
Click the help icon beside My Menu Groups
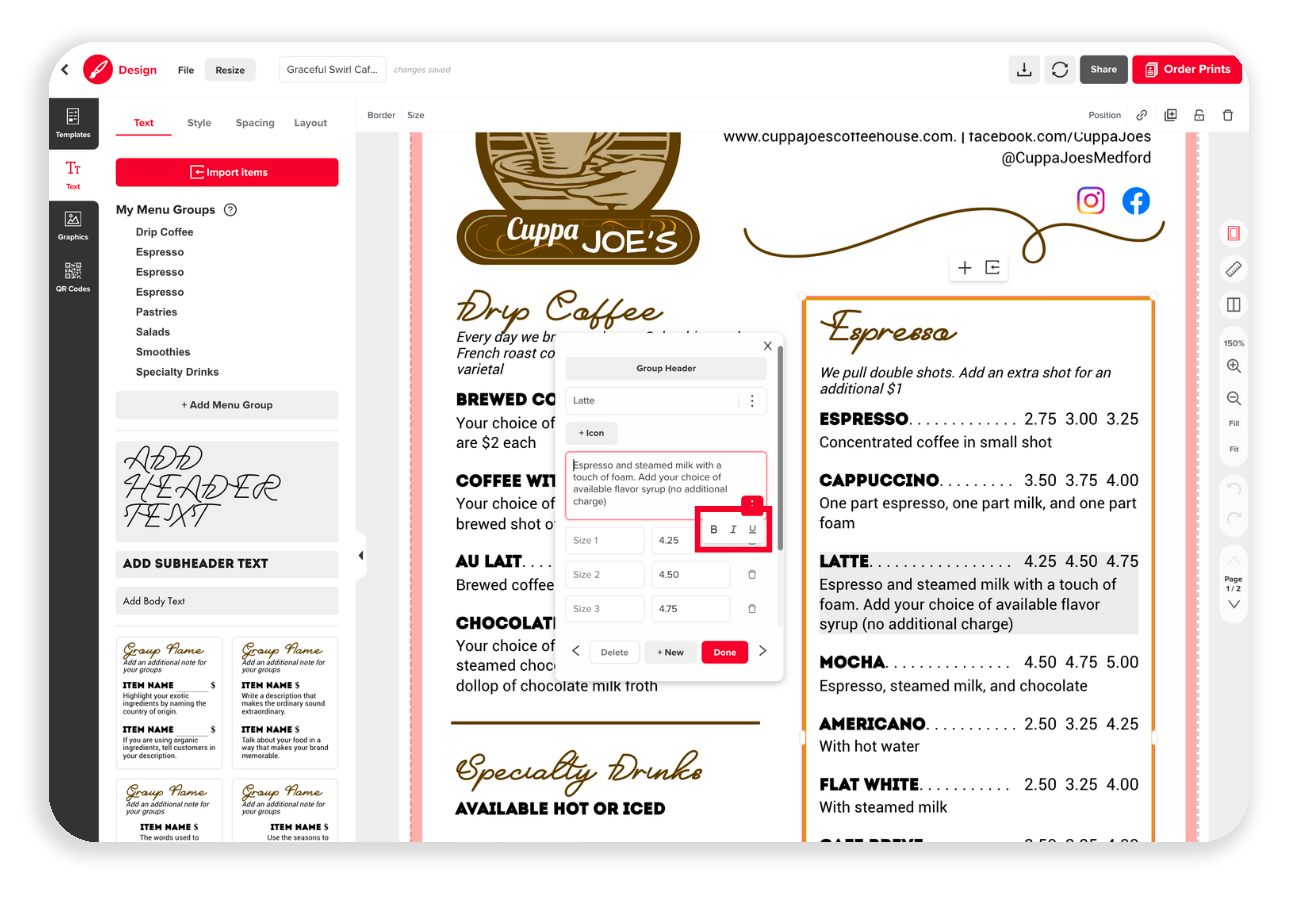click(x=231, y=210)
